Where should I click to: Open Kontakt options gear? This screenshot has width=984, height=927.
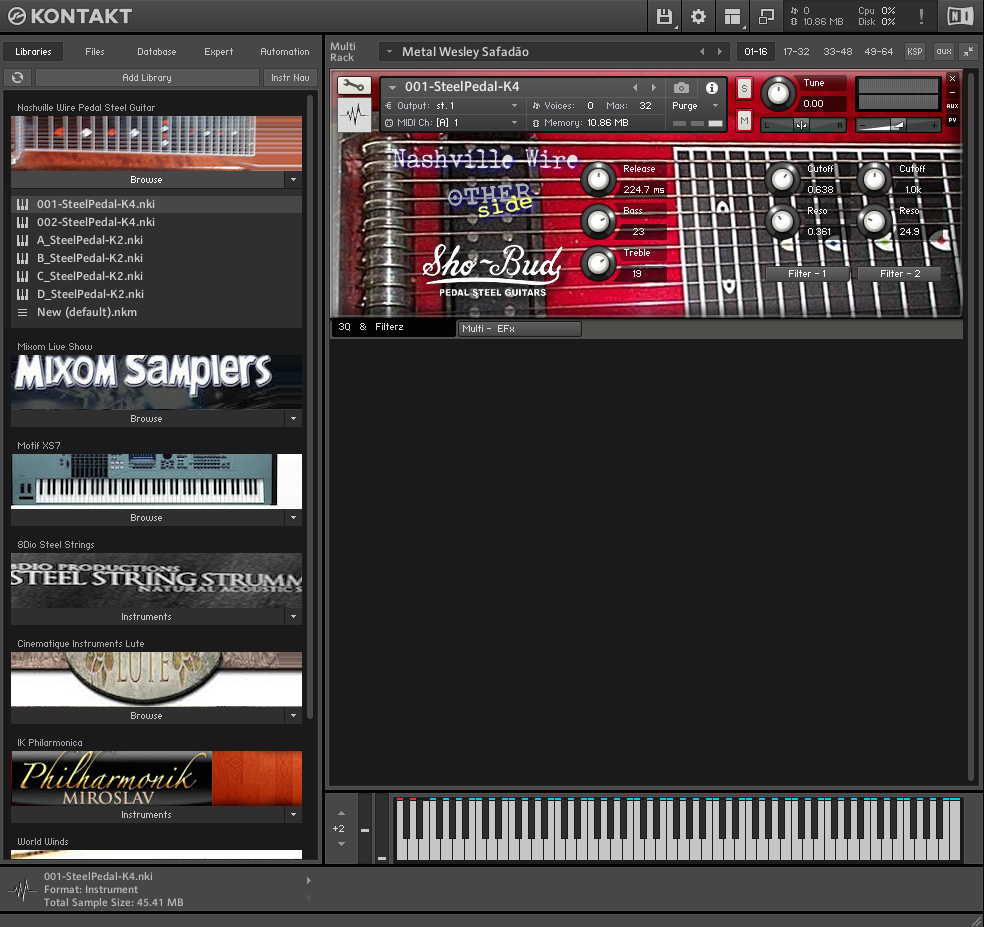(698, 16)
